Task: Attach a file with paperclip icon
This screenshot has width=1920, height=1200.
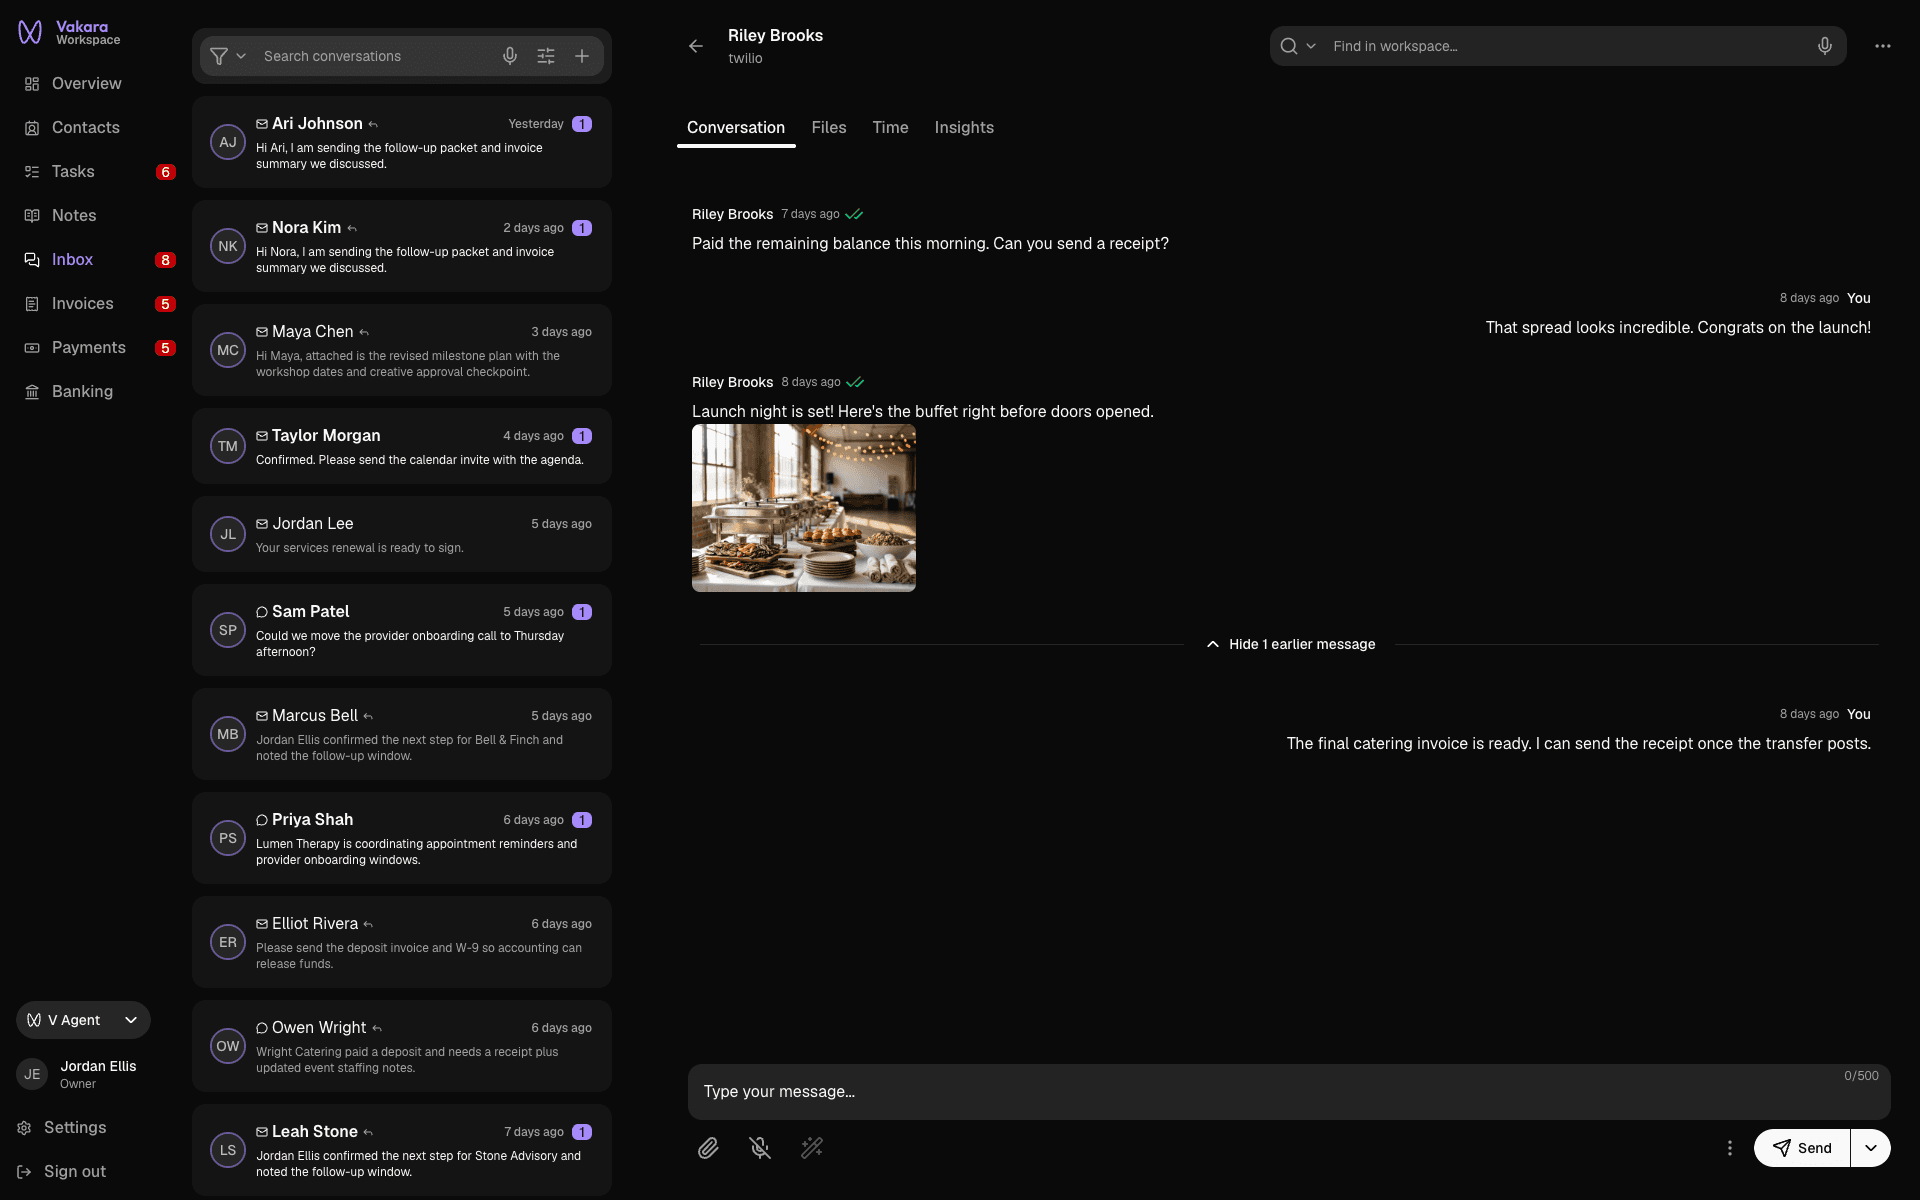Action: pyautogui.click(x=708, y=1148)
